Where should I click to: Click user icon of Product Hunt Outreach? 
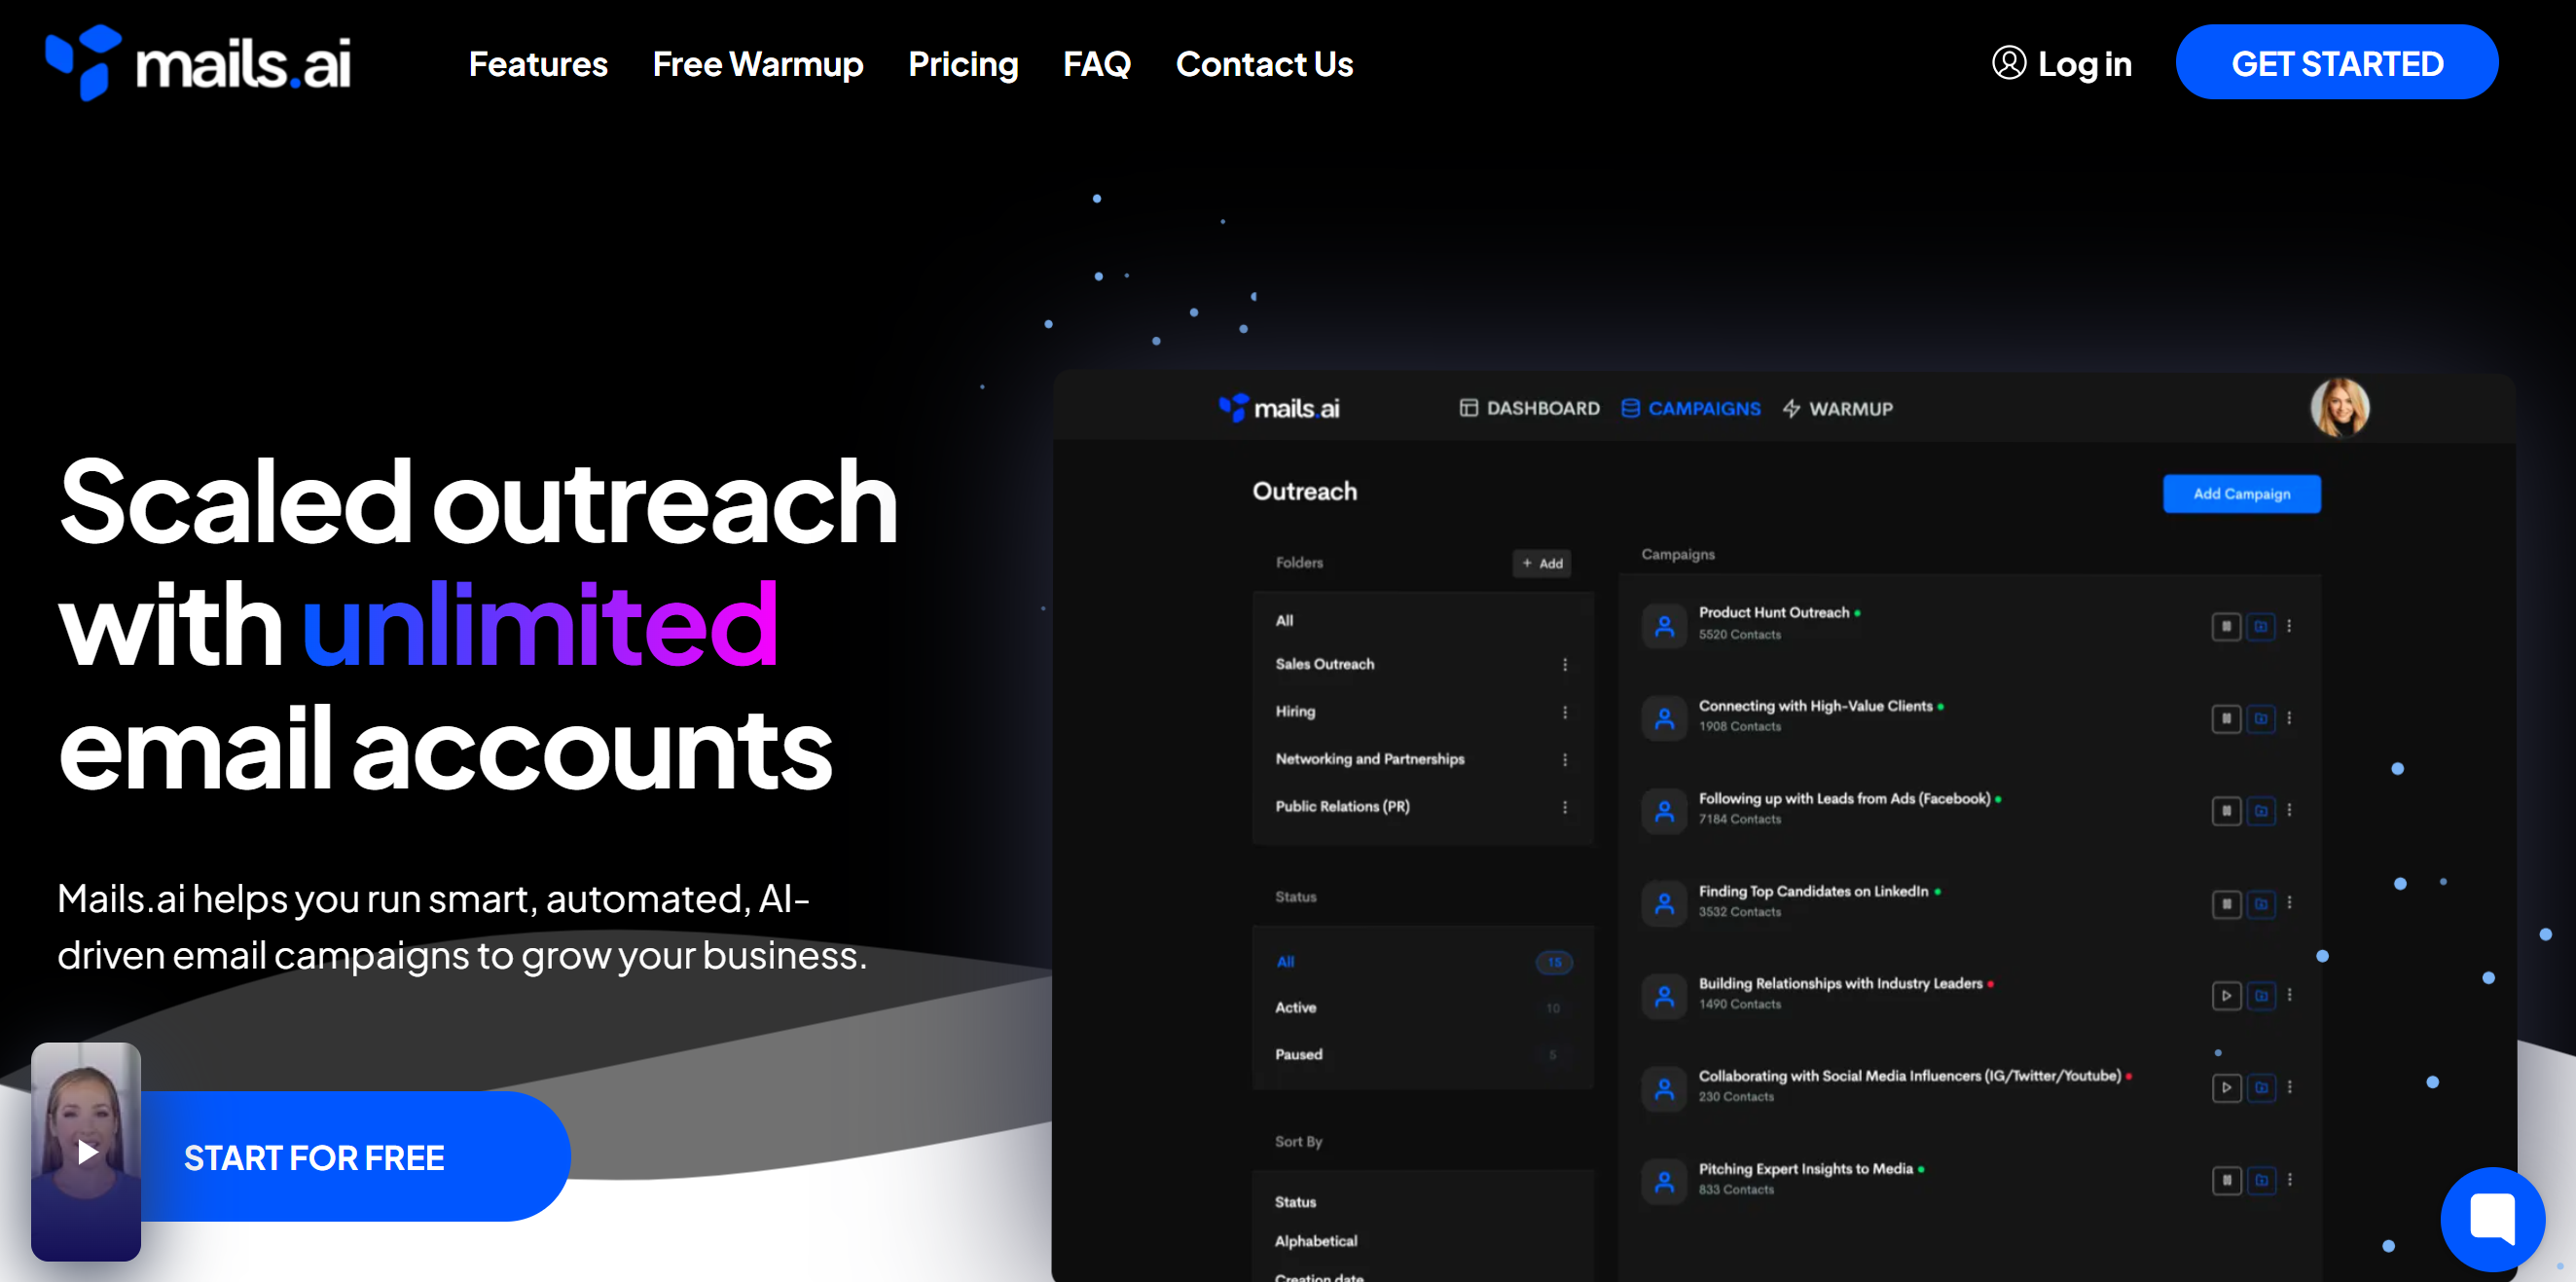point(1664,626)
